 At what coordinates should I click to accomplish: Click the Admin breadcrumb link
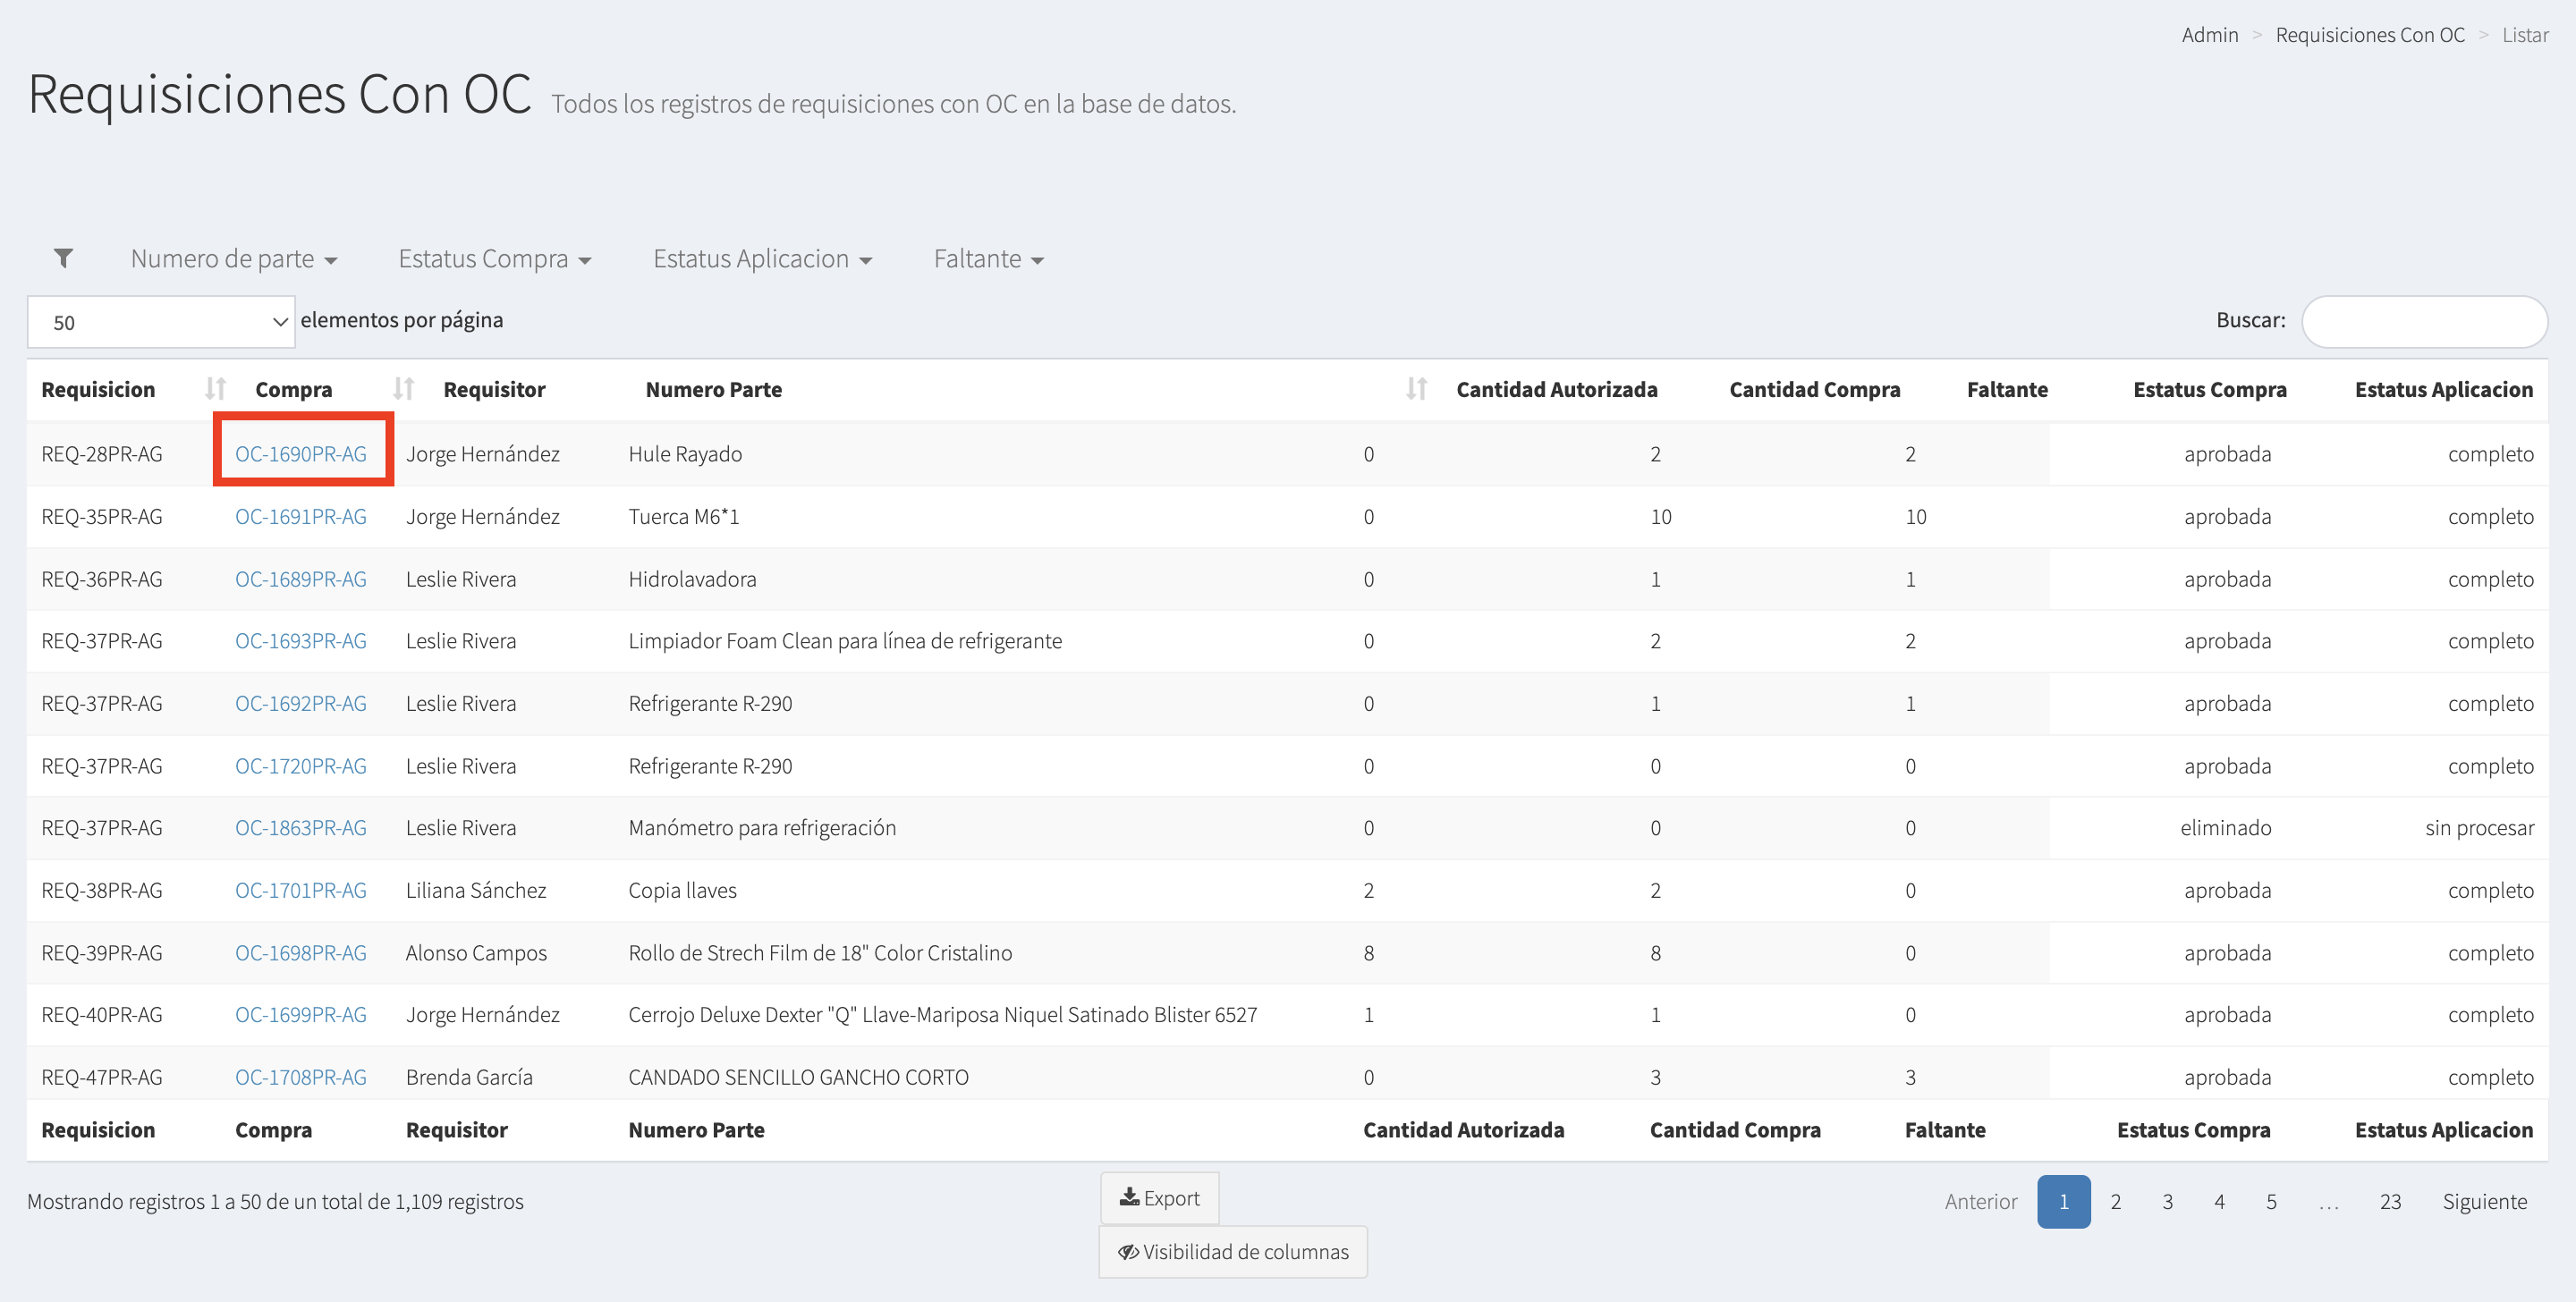pos(2209,35)
